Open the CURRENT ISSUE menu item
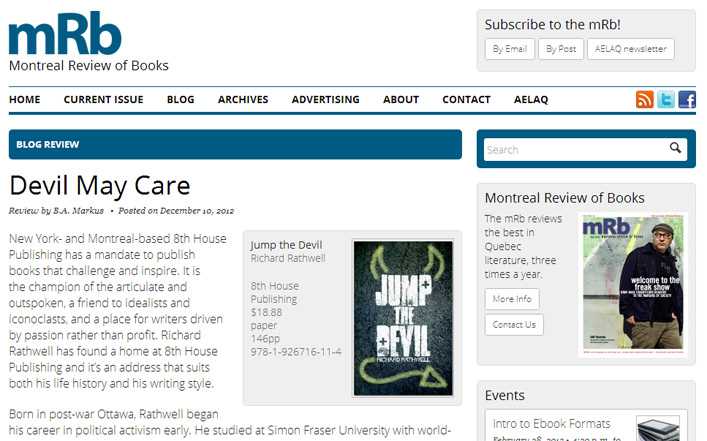The width and height of the screenshot is (707, 441). (x=103, y=100)
